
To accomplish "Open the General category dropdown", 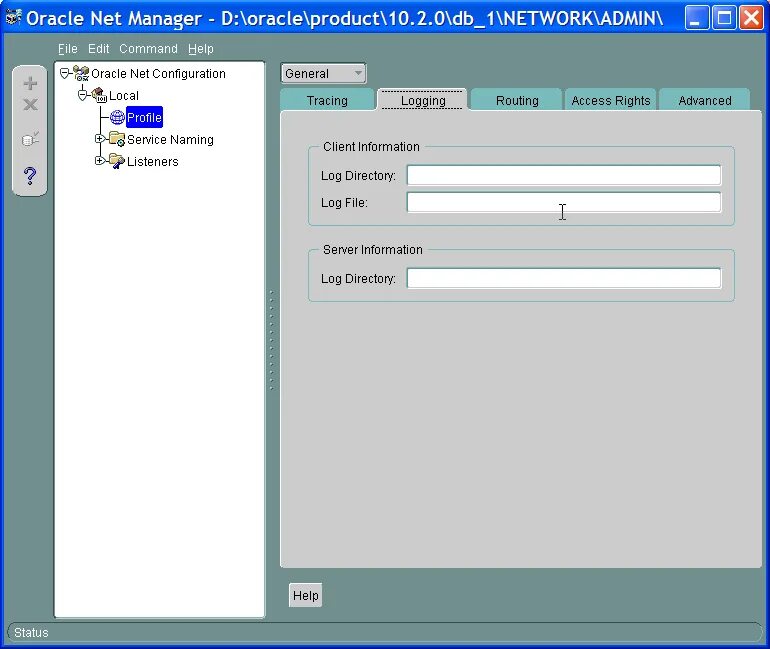I will click(323, 74).
